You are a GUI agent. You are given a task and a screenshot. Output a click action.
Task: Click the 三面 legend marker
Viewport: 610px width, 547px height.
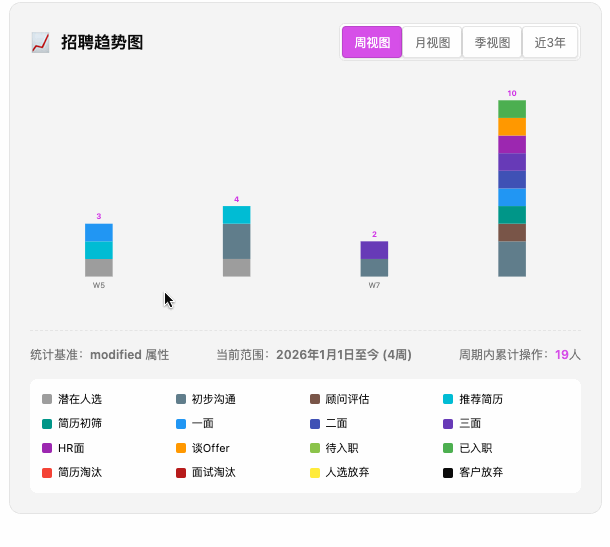tap(449, 423)
